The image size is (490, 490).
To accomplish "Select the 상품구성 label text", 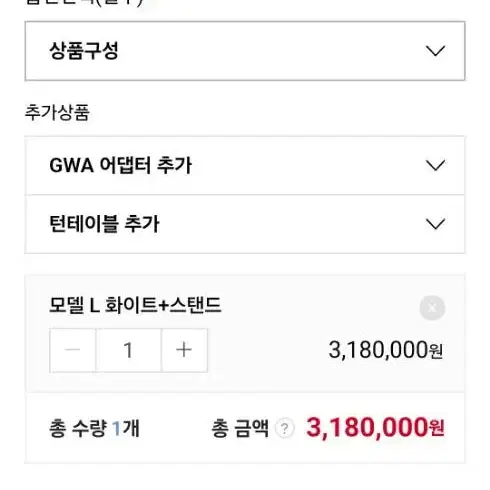I will click(84, 51).
